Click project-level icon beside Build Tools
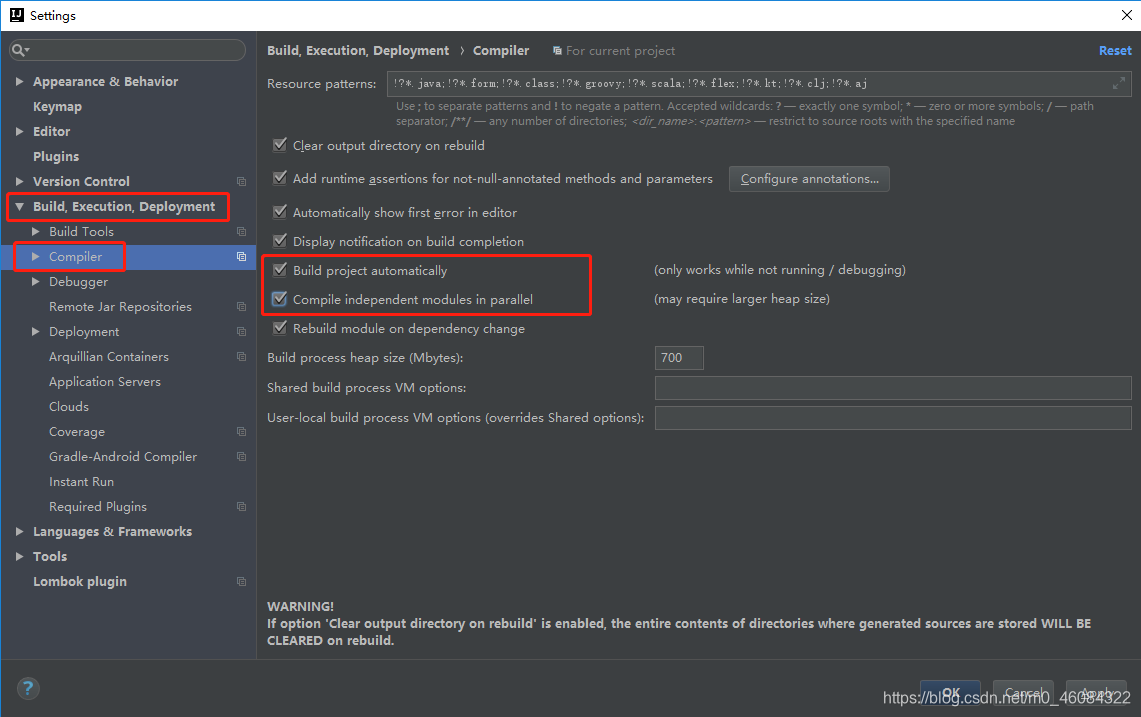The height and width of the screenshot is (717, 1141). click(x=242, y=231)
